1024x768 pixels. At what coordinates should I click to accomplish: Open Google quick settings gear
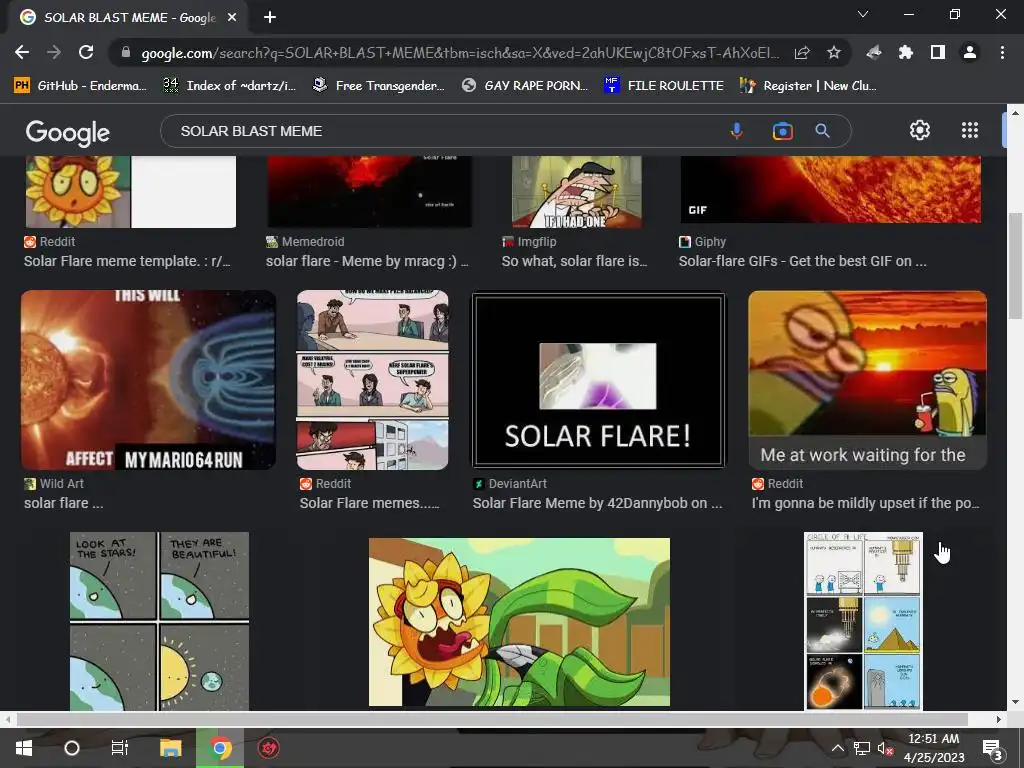click(x=920, y=131)
